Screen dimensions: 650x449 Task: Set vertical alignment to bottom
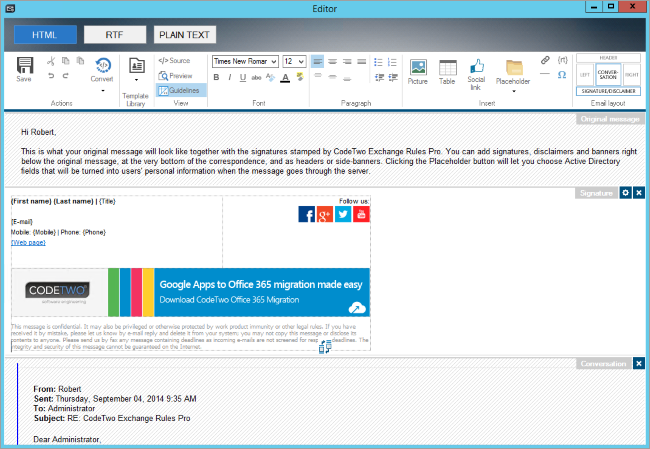[347, 78]
